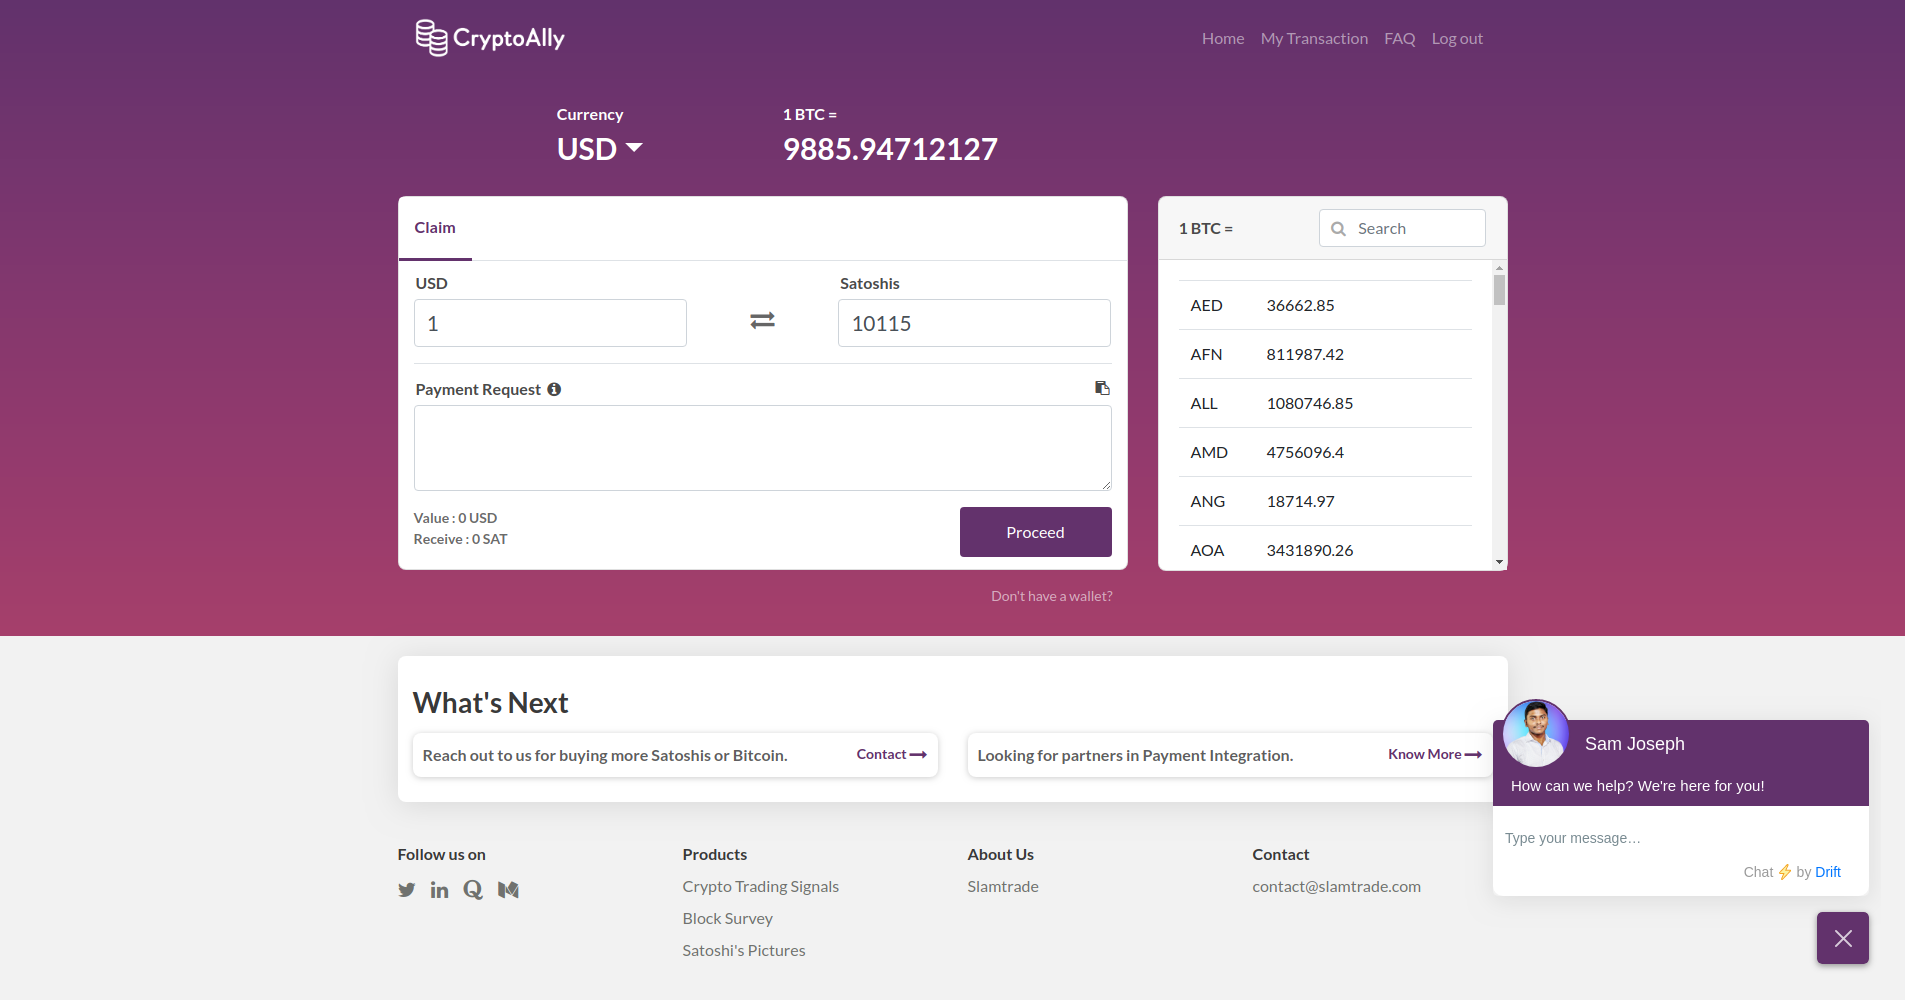This screenshot has height=1000, width=1905.
Task: Click the Drift lightning icon in the chat
Action: point(1784,871)
